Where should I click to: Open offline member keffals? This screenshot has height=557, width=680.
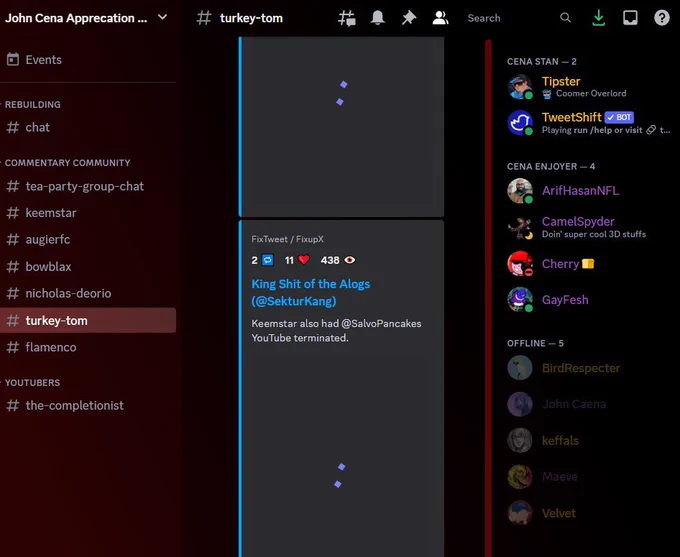click(x=590, y=441)
